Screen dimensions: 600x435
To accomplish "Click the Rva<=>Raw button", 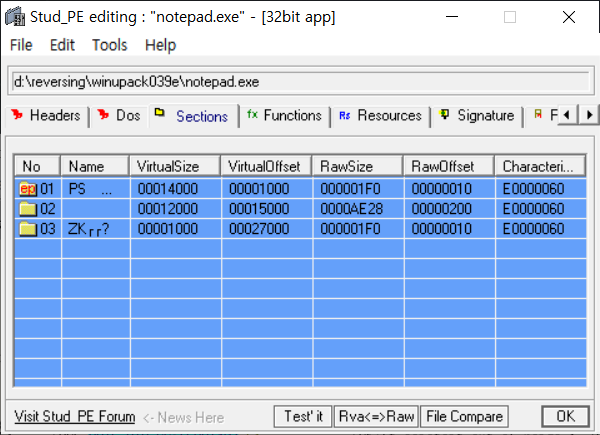I will click(377, 416).
